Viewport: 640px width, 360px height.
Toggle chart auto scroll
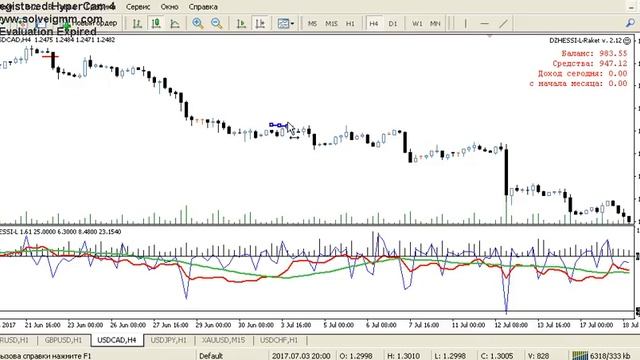click(x=241, y=23)
